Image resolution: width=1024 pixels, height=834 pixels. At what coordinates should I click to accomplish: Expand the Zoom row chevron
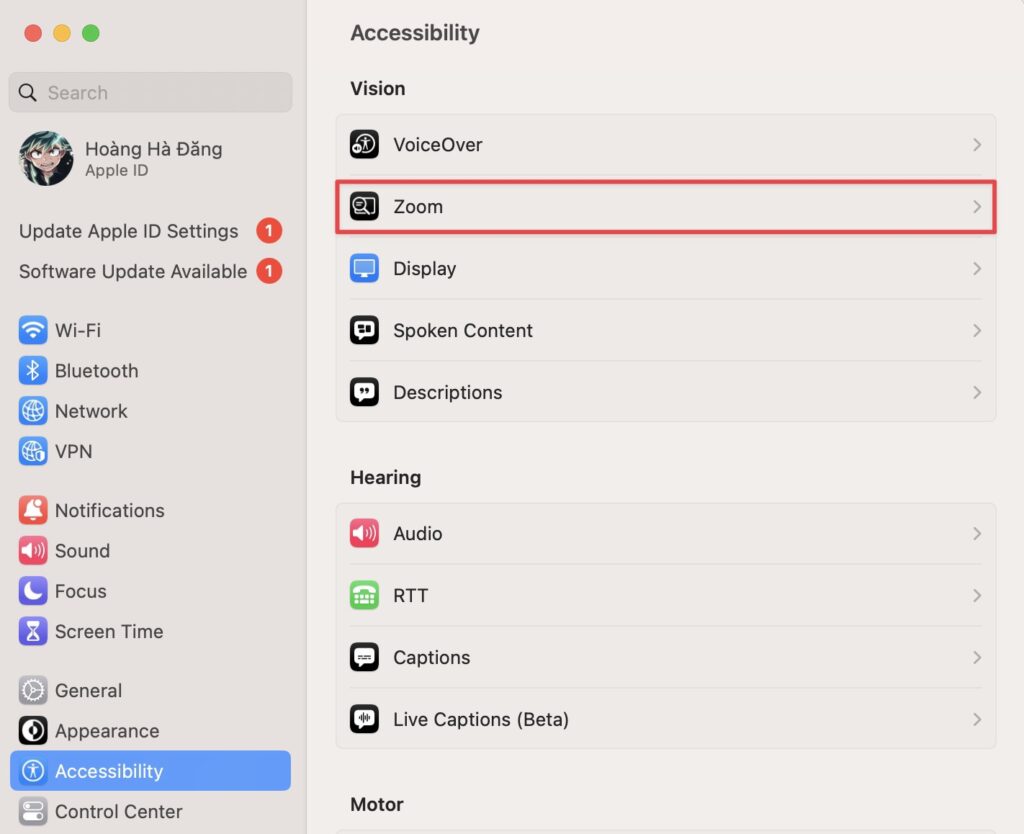tap(977, 206)
